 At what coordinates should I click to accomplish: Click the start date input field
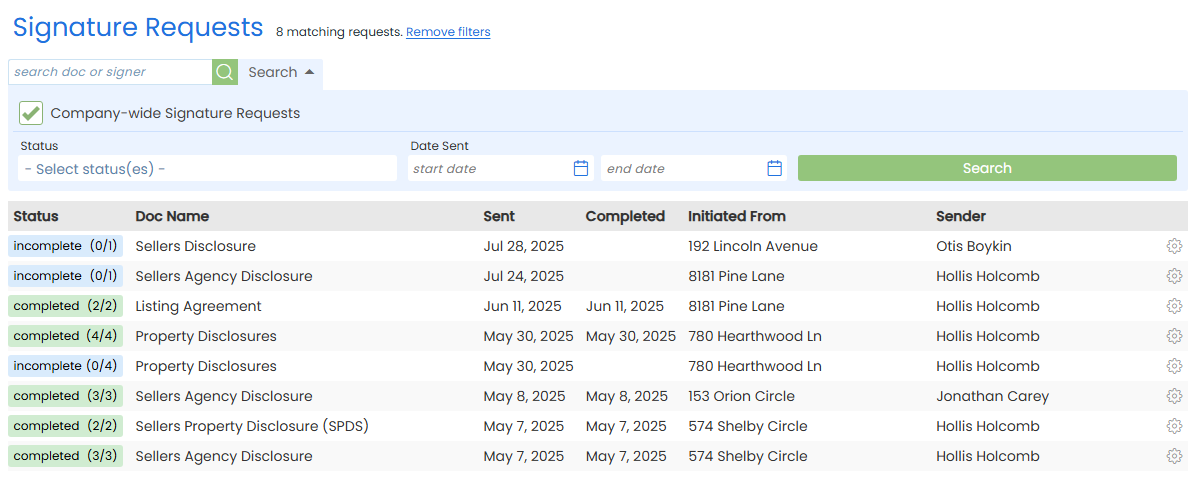(x=490, y=169)
